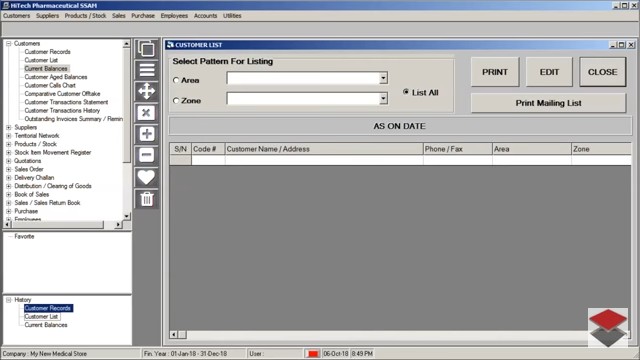Viewport: 640px width, 360px height.
Task: Collapse the History tree node
Action: tap(9, 300)
